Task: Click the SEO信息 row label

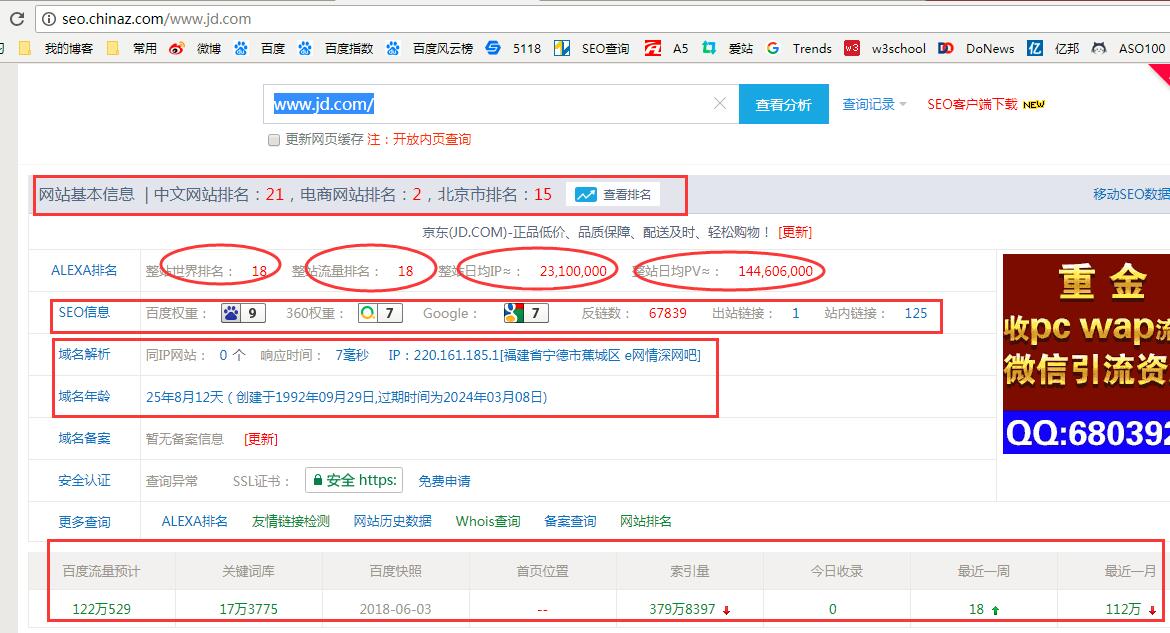Action: (x=84, y=312)
